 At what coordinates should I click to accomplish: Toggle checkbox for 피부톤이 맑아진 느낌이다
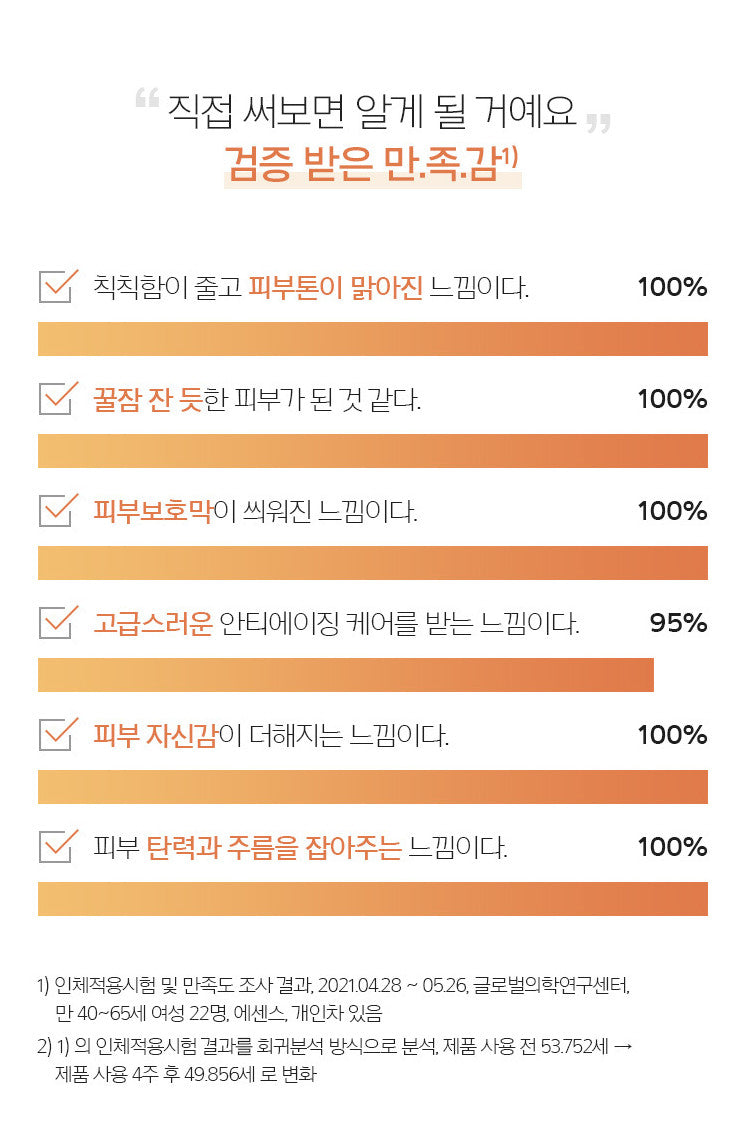[55, 286]
